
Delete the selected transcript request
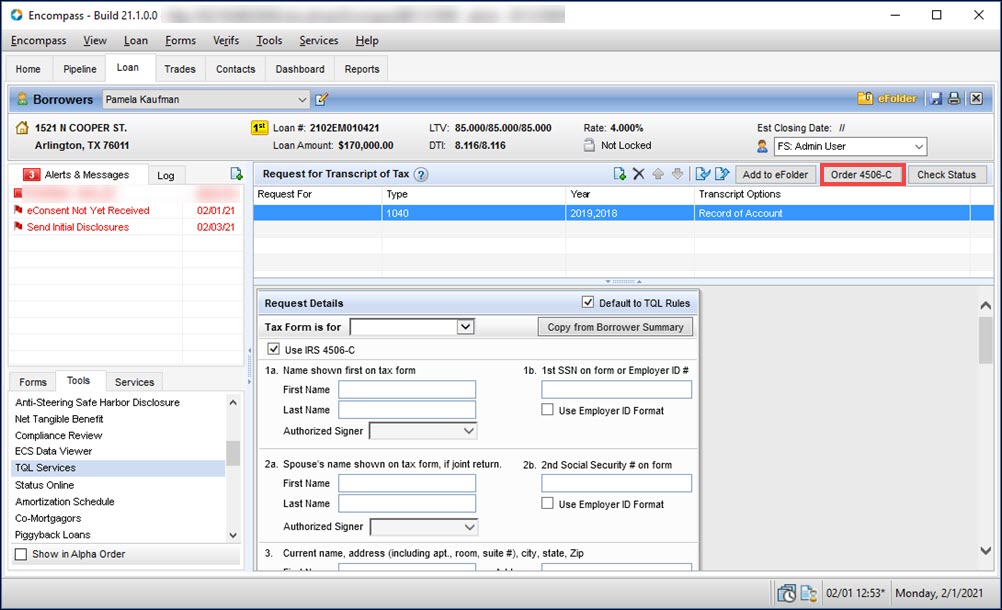[638, 174]
